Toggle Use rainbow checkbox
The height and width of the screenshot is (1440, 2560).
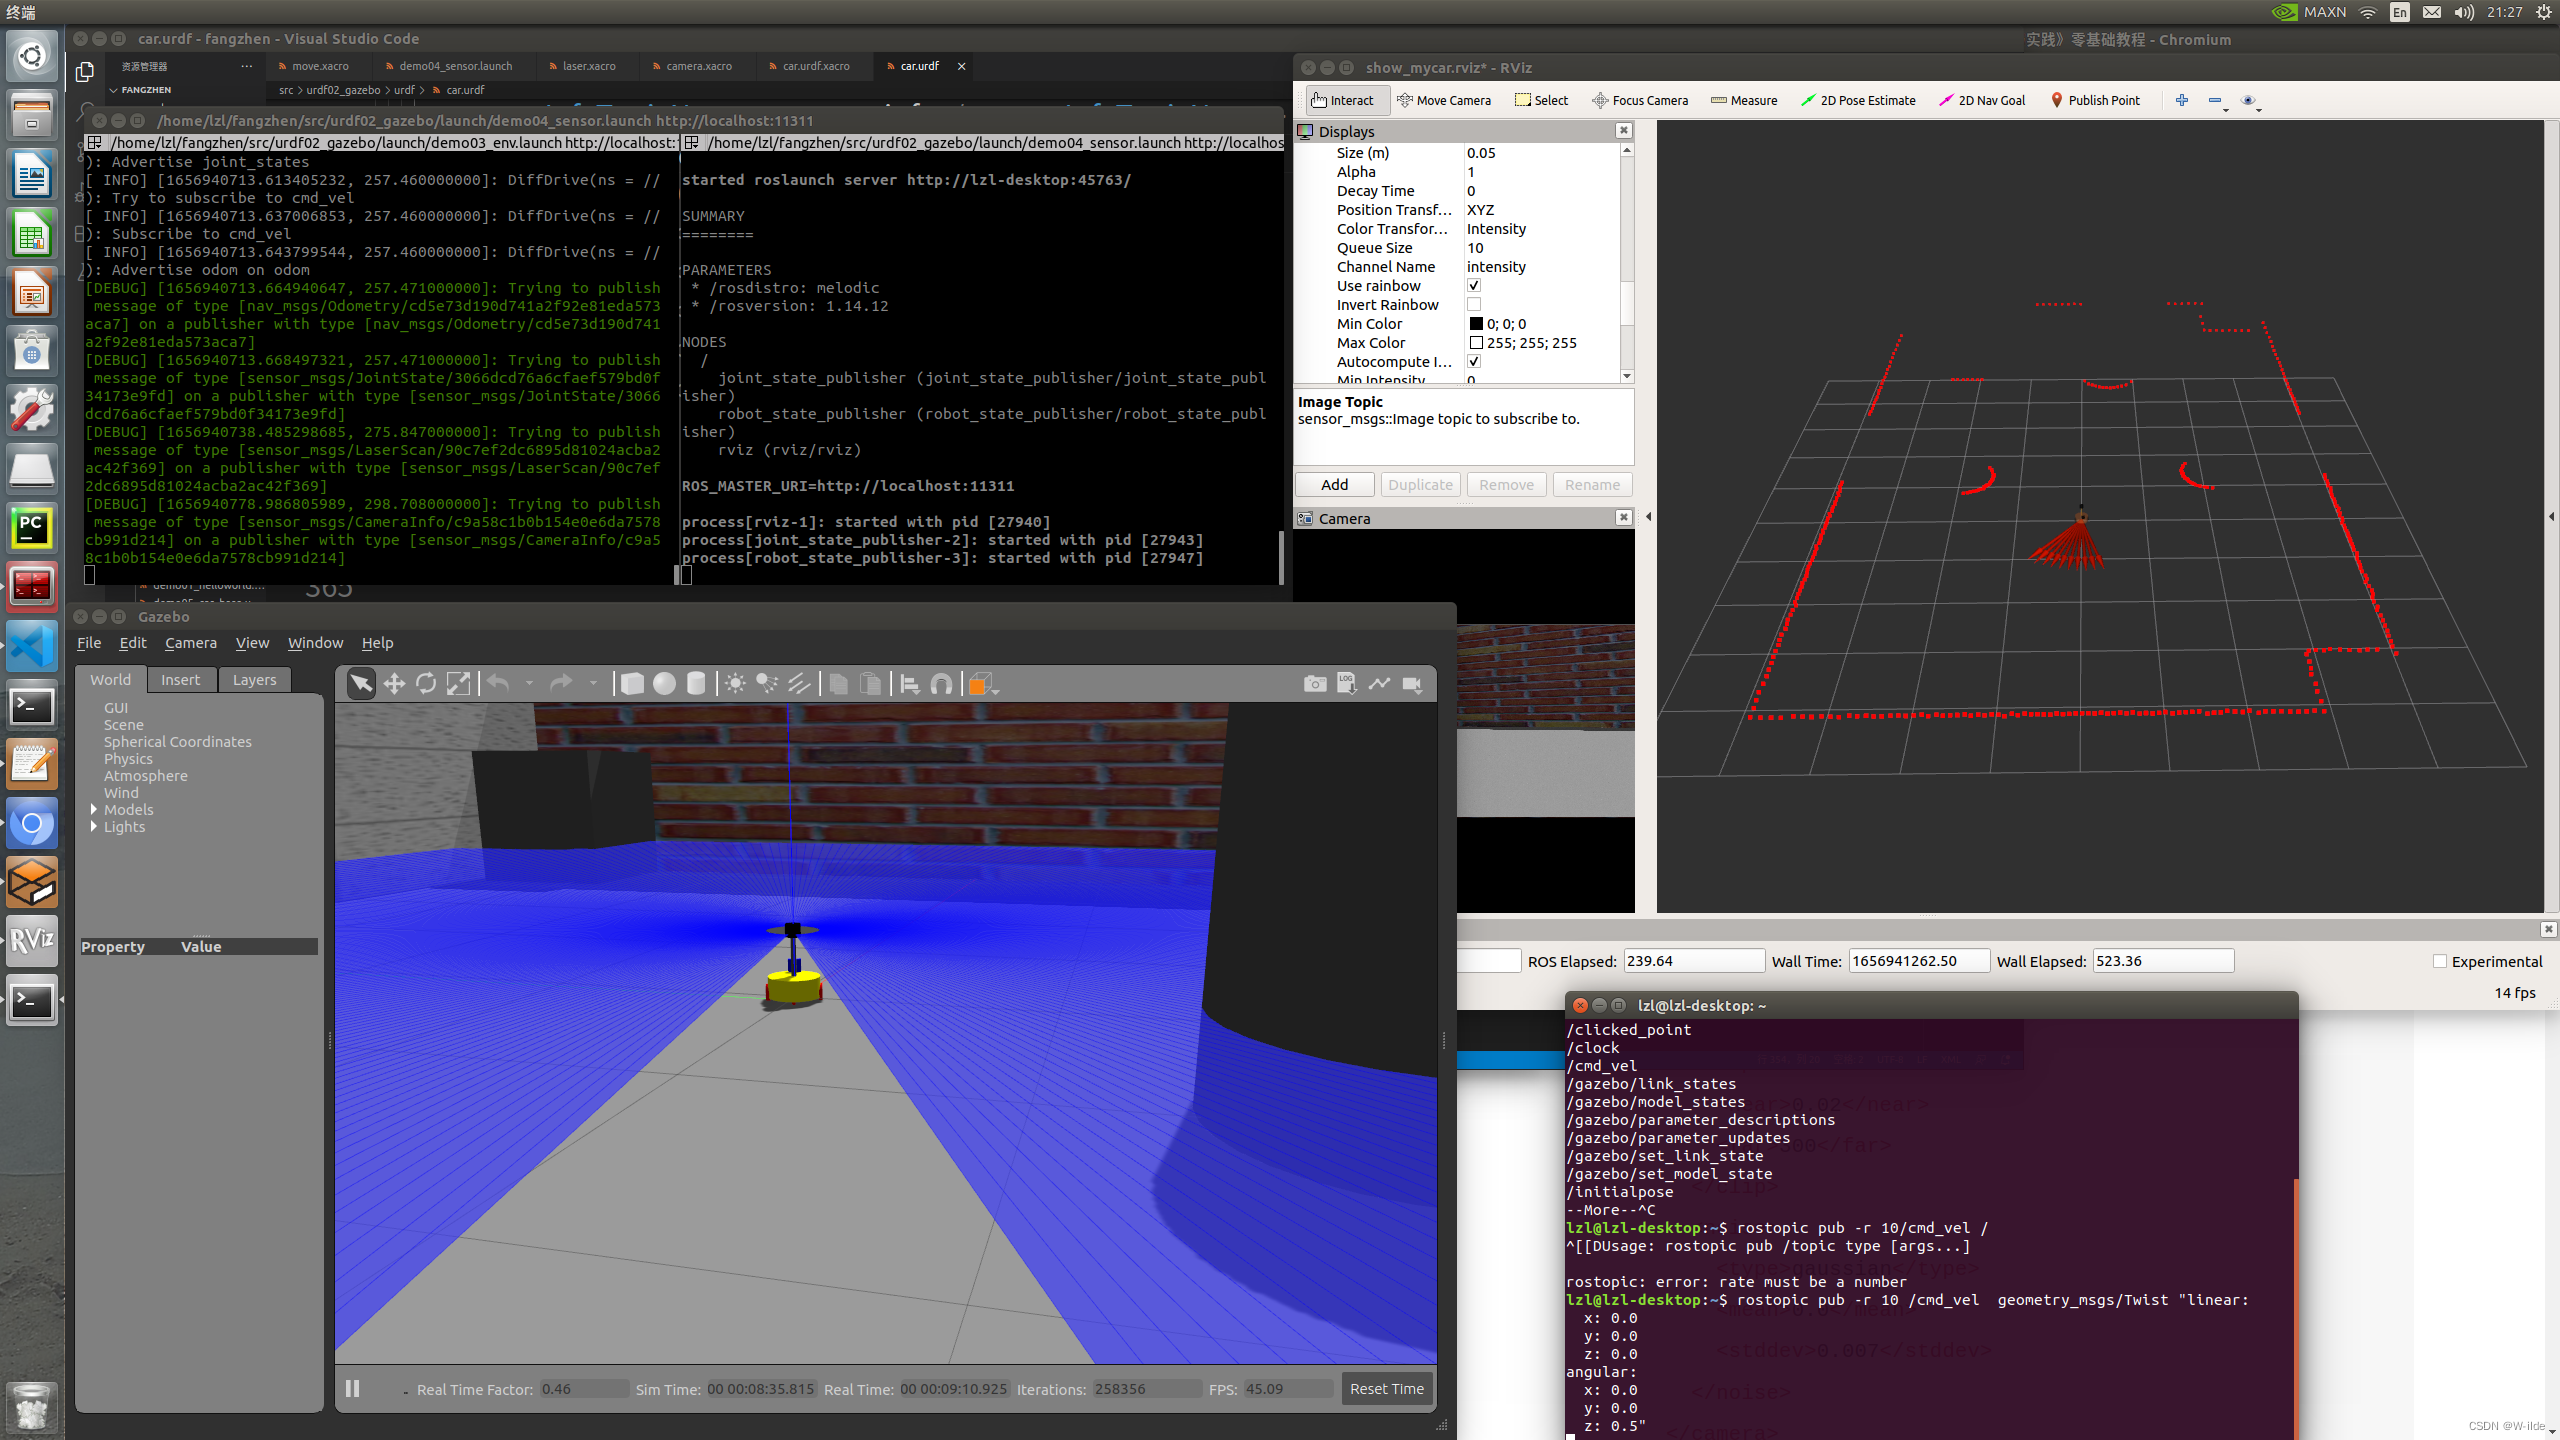[x=1474, y=286]
